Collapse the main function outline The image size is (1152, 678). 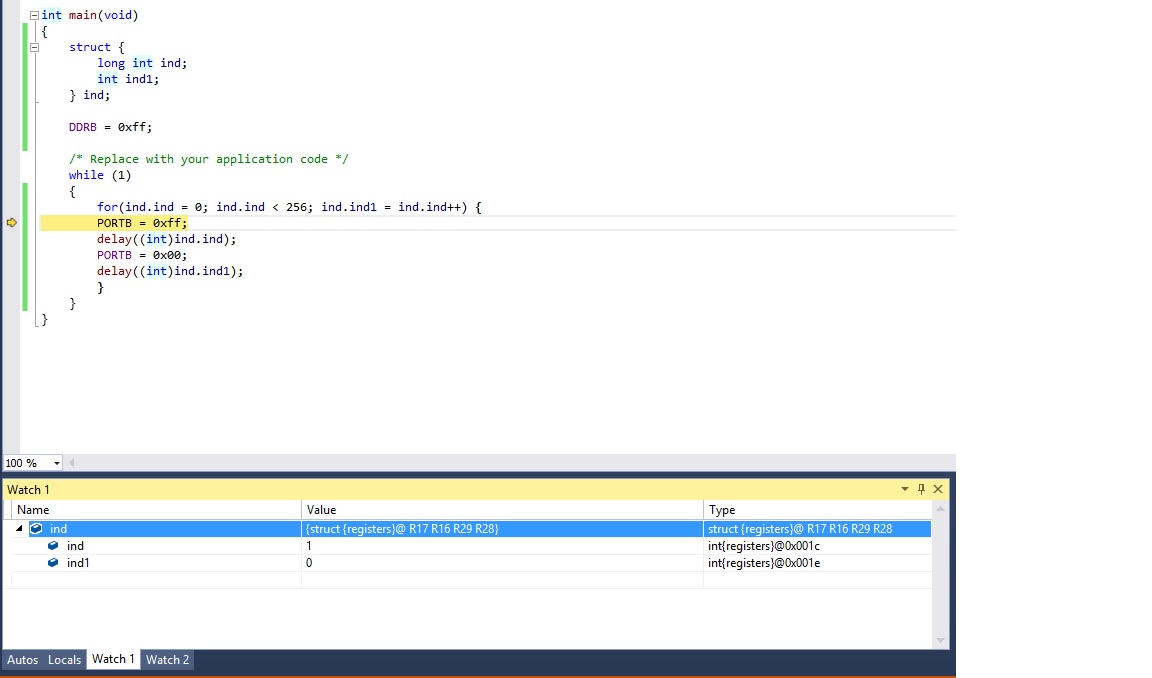pyautogui.click(x=34, y=15)
